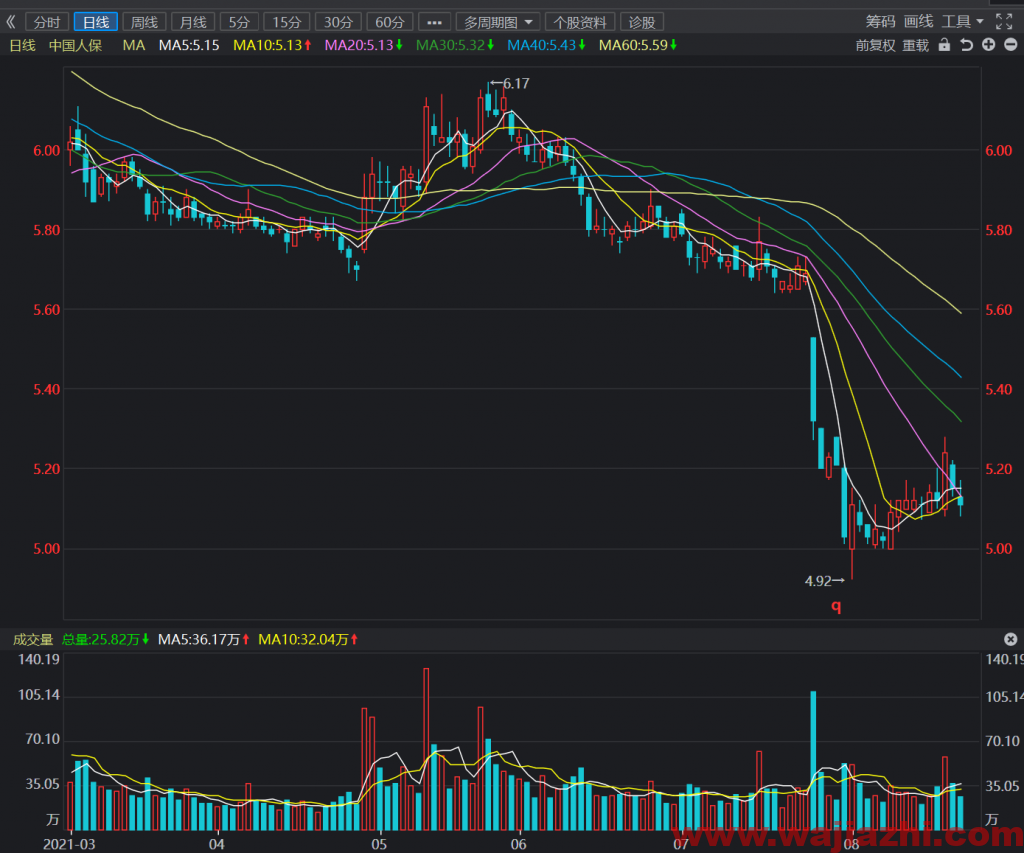Click the undo arrow icon
Screen dimensions: 1024x853
967,44
